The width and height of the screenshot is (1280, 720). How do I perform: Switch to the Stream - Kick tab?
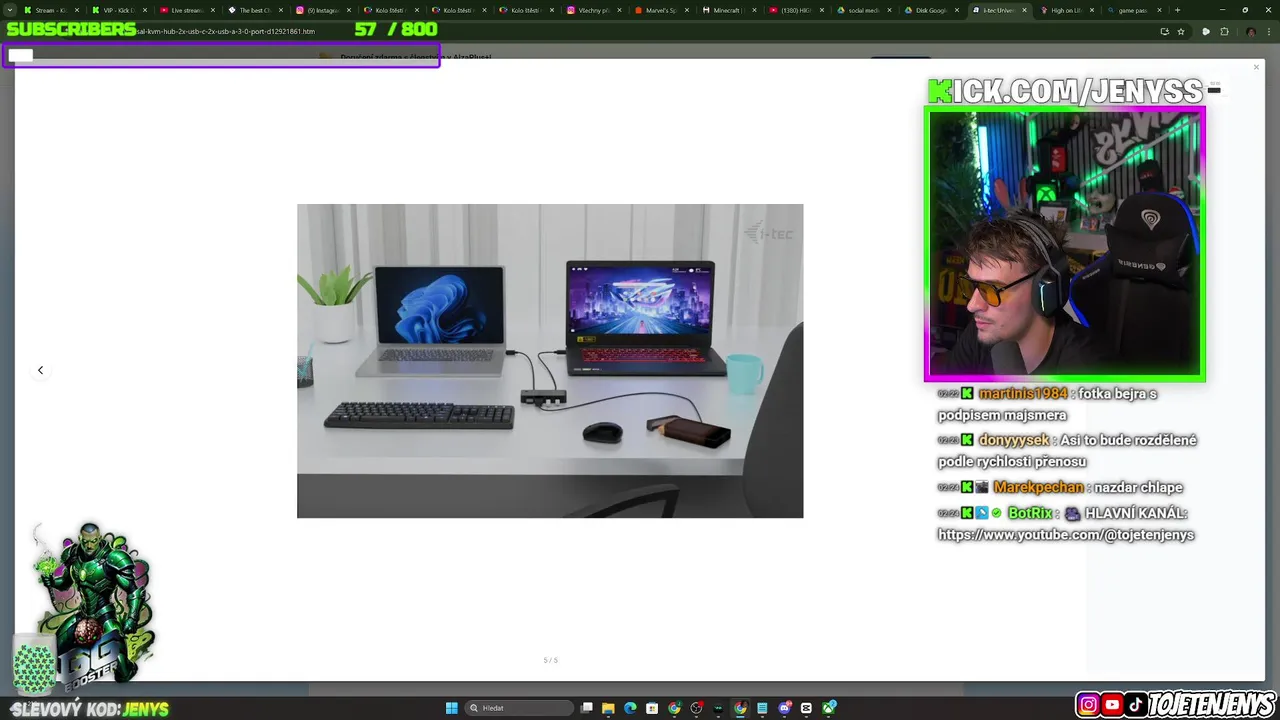pos(50,10)
